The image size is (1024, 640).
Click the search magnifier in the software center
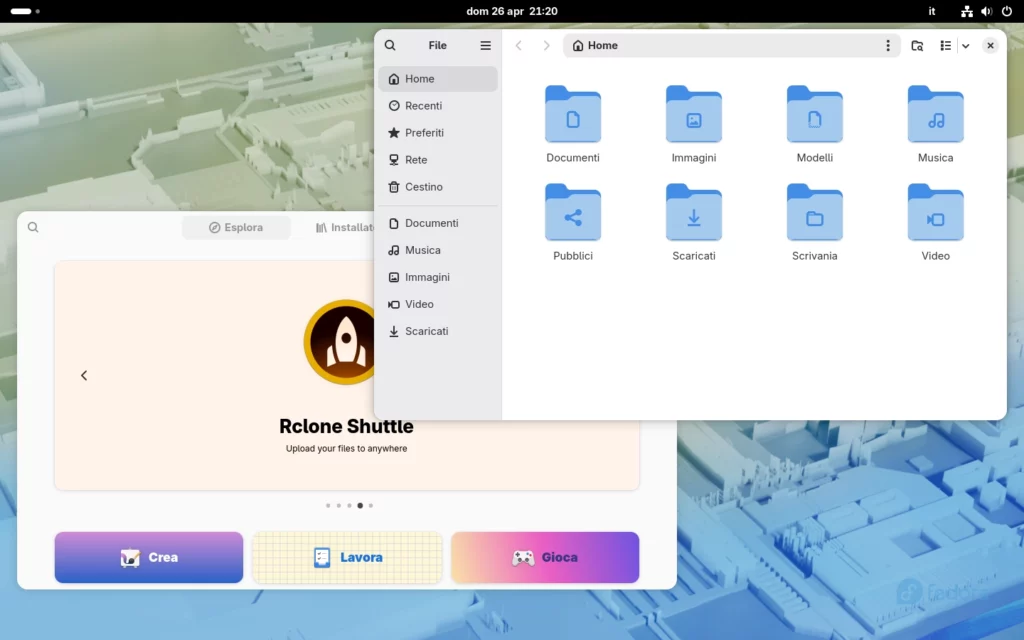pos(33,227)
